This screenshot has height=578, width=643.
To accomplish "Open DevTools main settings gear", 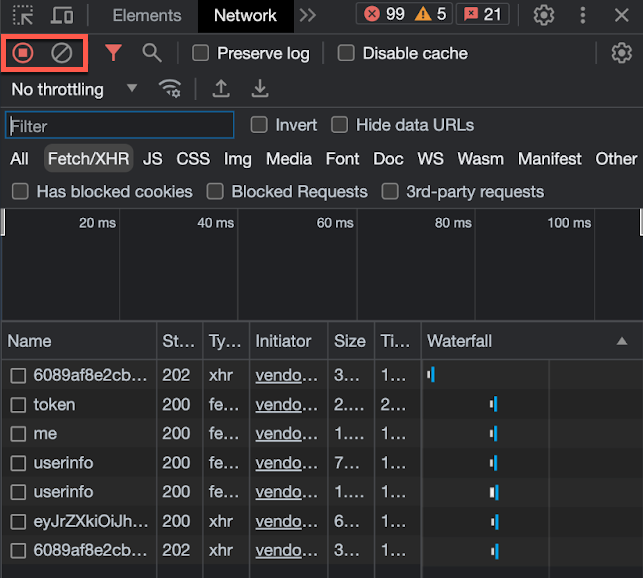I will pyautogui.click(x=544, y=15).
